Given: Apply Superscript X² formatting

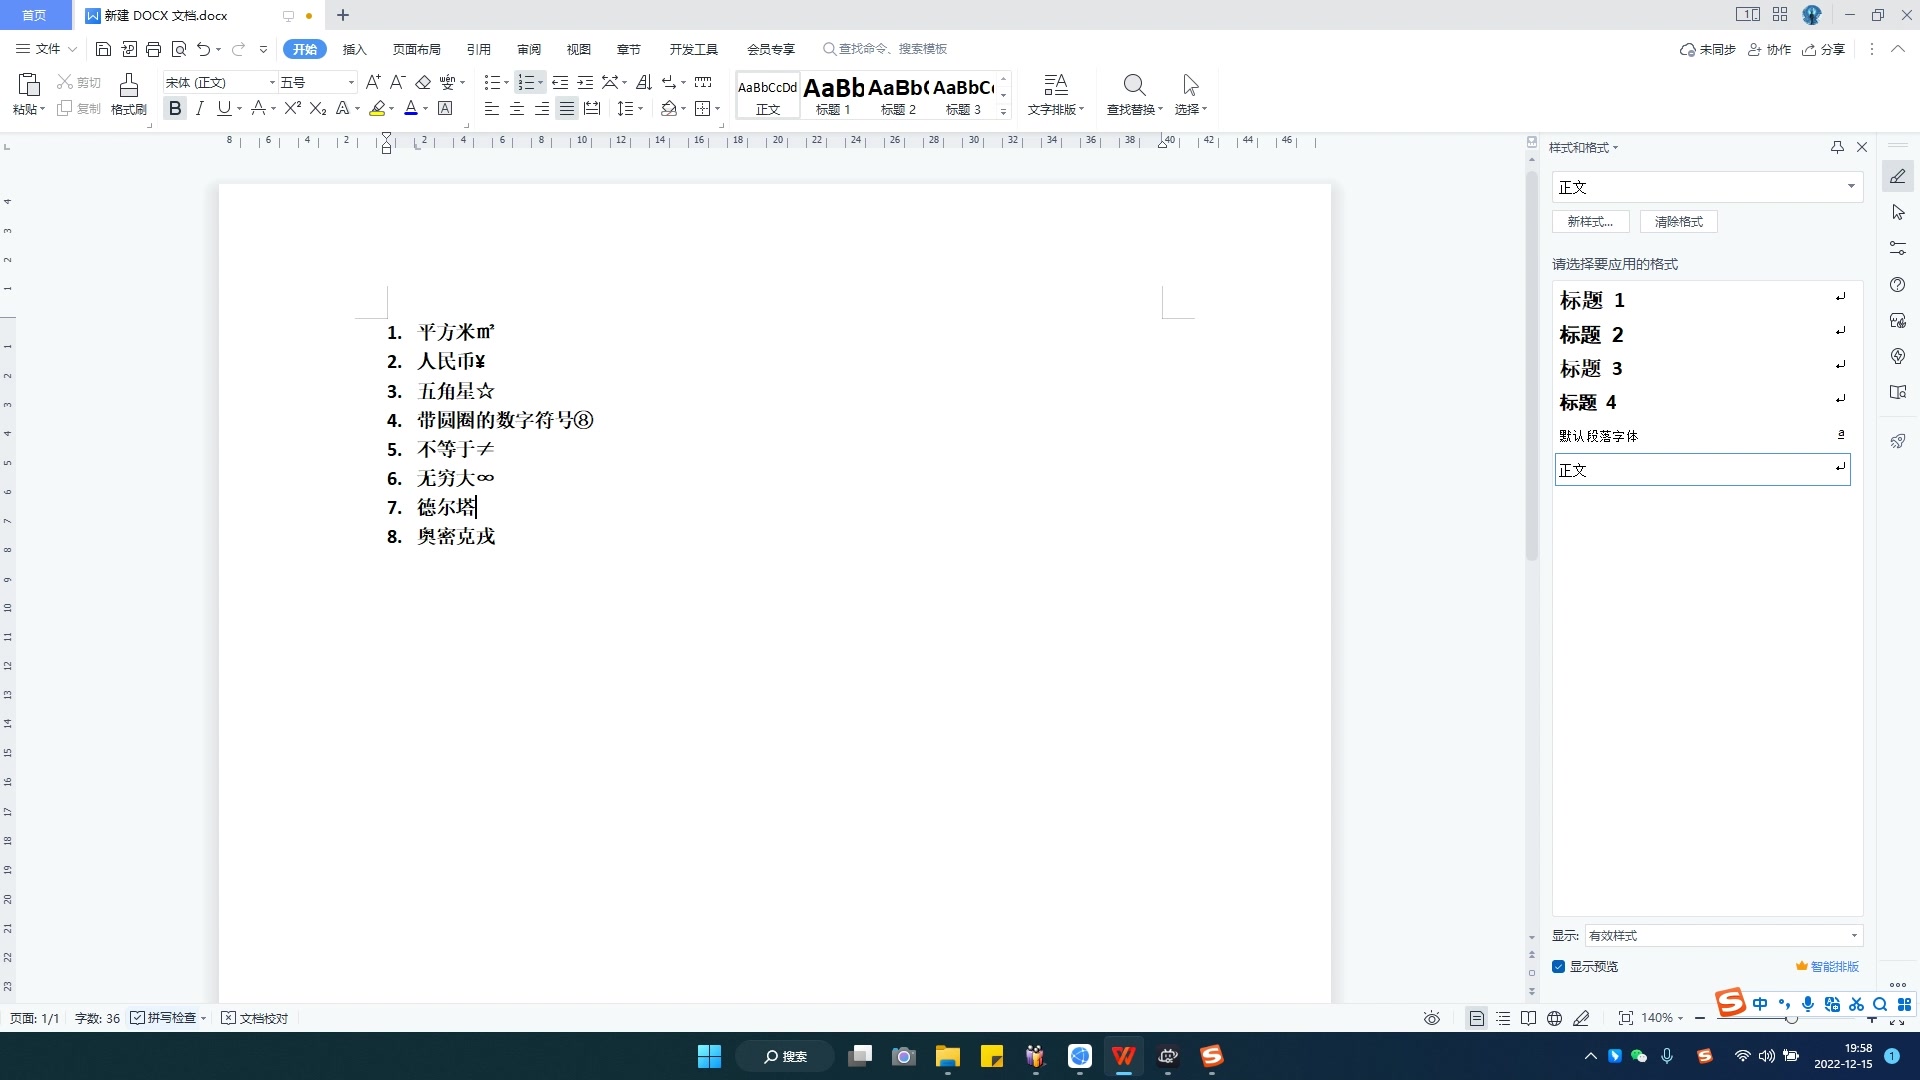Looking at the screenshot, I should coord(293,108).
